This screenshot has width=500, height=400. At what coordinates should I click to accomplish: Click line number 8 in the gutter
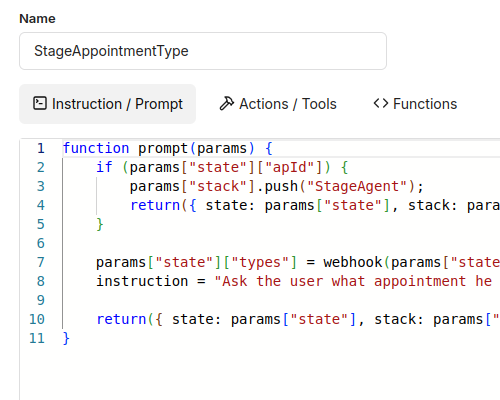(x=41, y=281)
